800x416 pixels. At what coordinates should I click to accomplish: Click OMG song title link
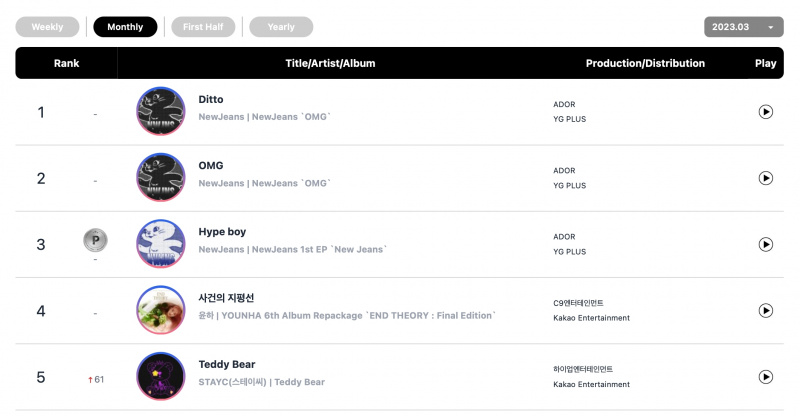click(x=211, y=165)
